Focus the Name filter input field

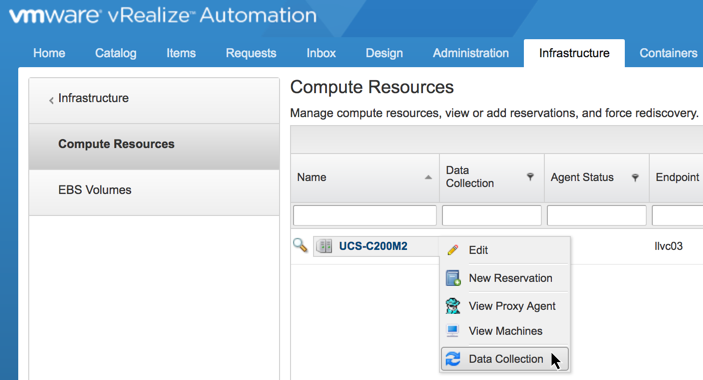pos(365,216)
